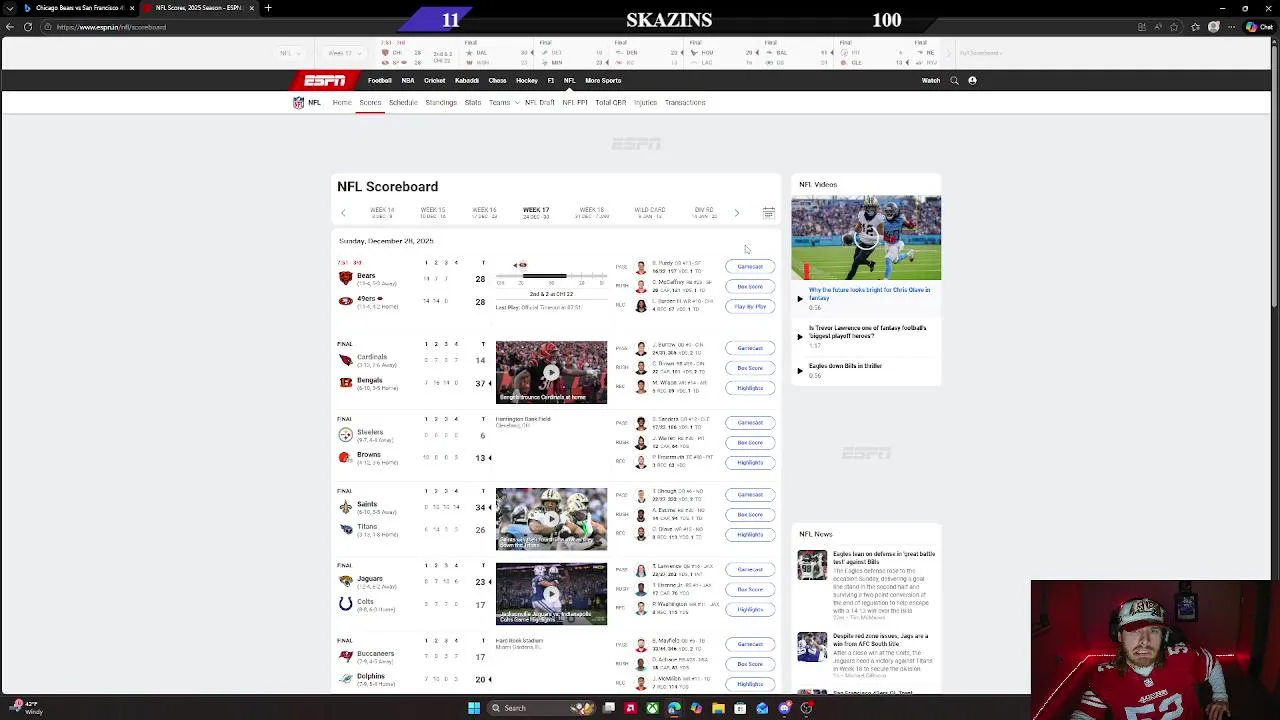Viewport: 1280px width, 720px height.
Task: Click the Bears team logo
Action: pos(345,278)
